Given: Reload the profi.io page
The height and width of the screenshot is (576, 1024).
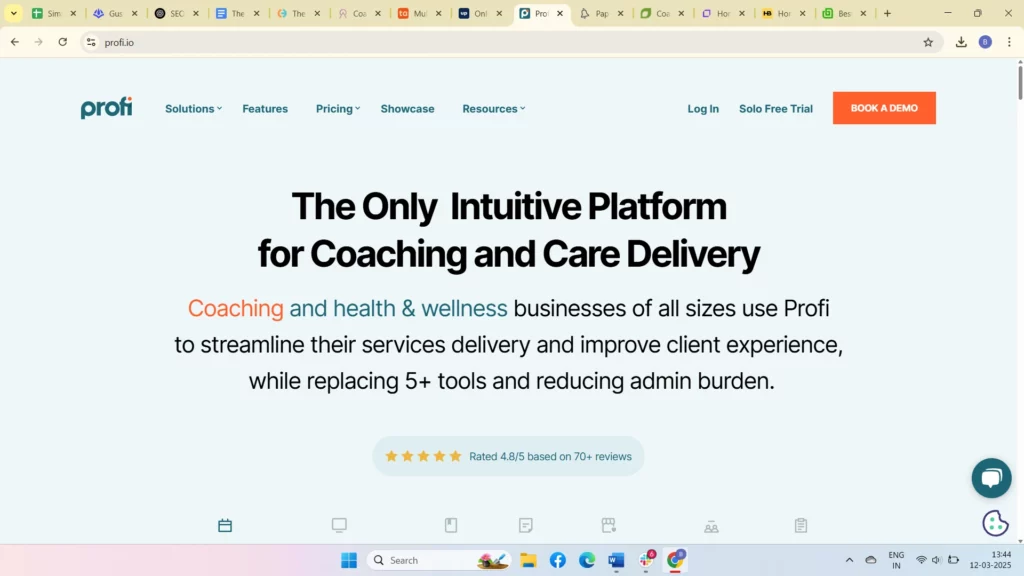Looking at the screenshot, I should pos(63,42).
